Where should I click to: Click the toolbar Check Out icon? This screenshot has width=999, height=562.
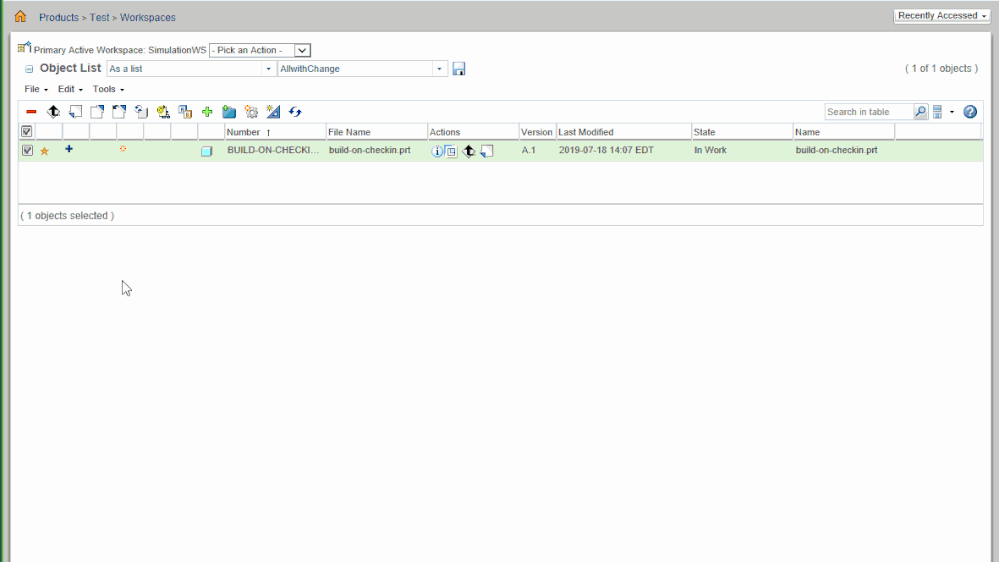97,112
